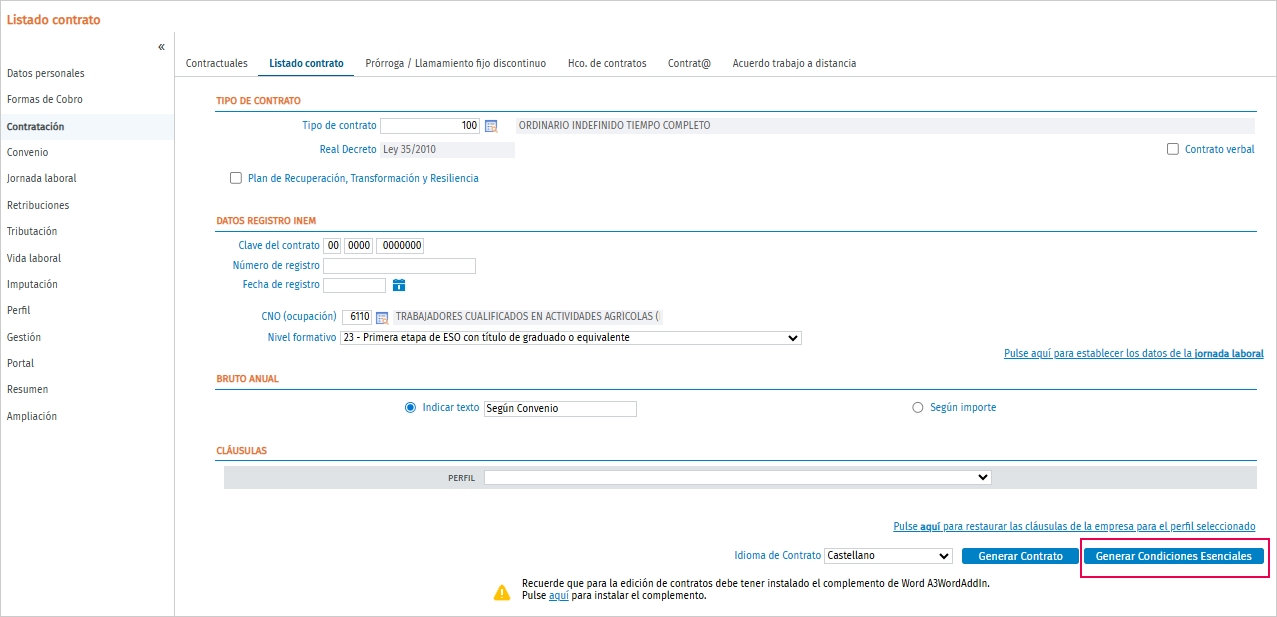Screen dimensions: 1277x617
Task: Open Perfil in the sidebar
Action: coord(19,311)
